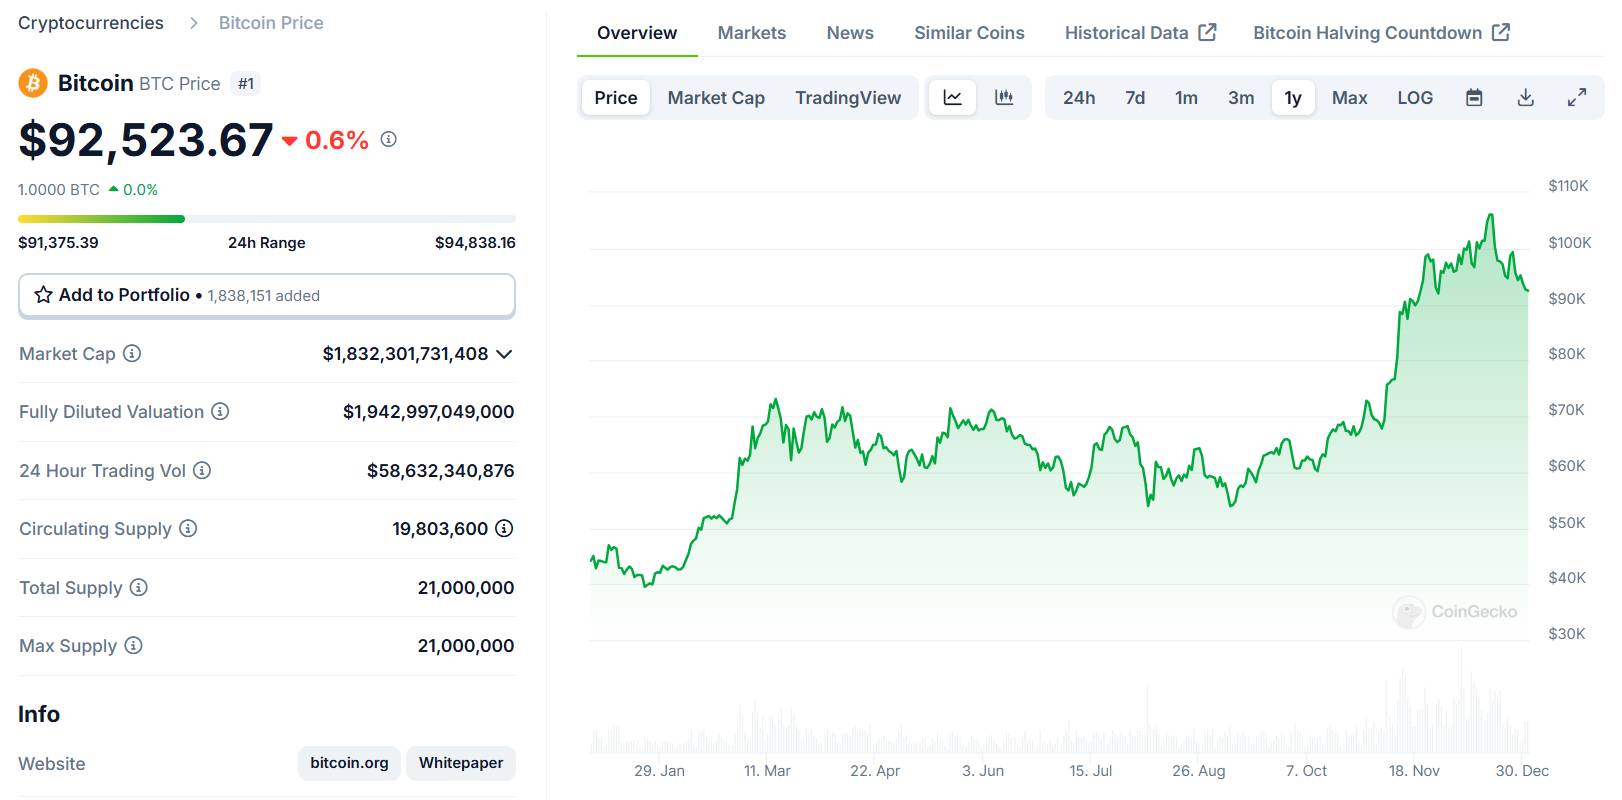Click the star icon in Add to Portfolio
The image size is (1622, 800).
(44, 295)
